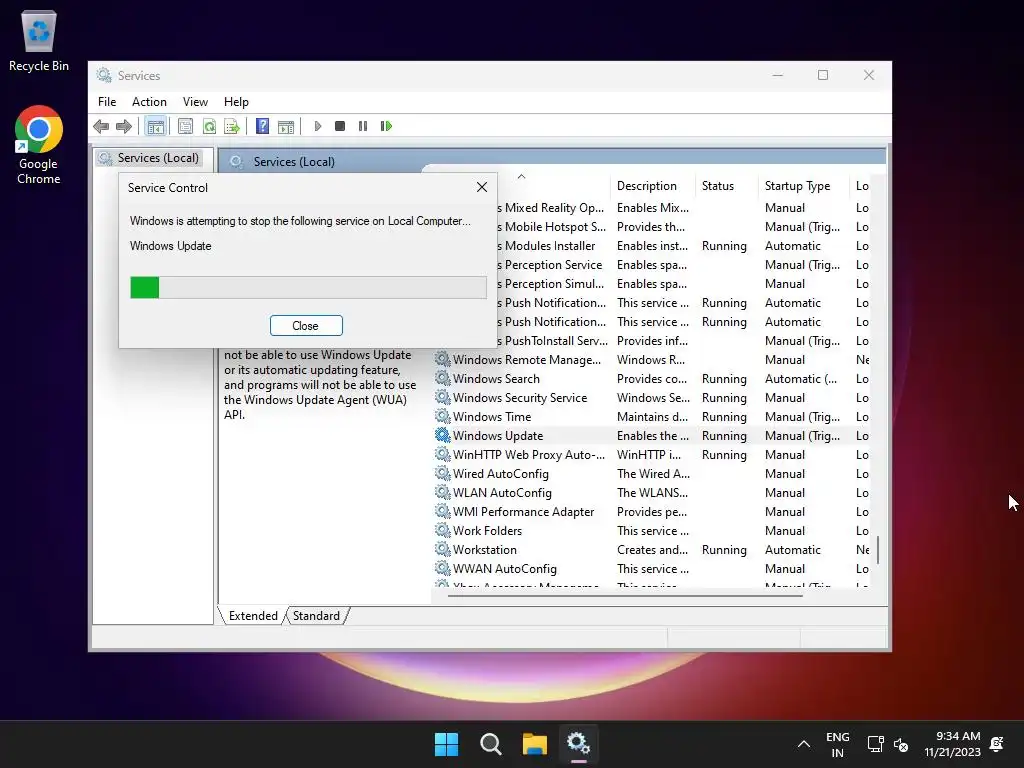Viewport: 1024px width, 768px height.
Task: Open File Explorer from taskbar
Action: (534, 744)
